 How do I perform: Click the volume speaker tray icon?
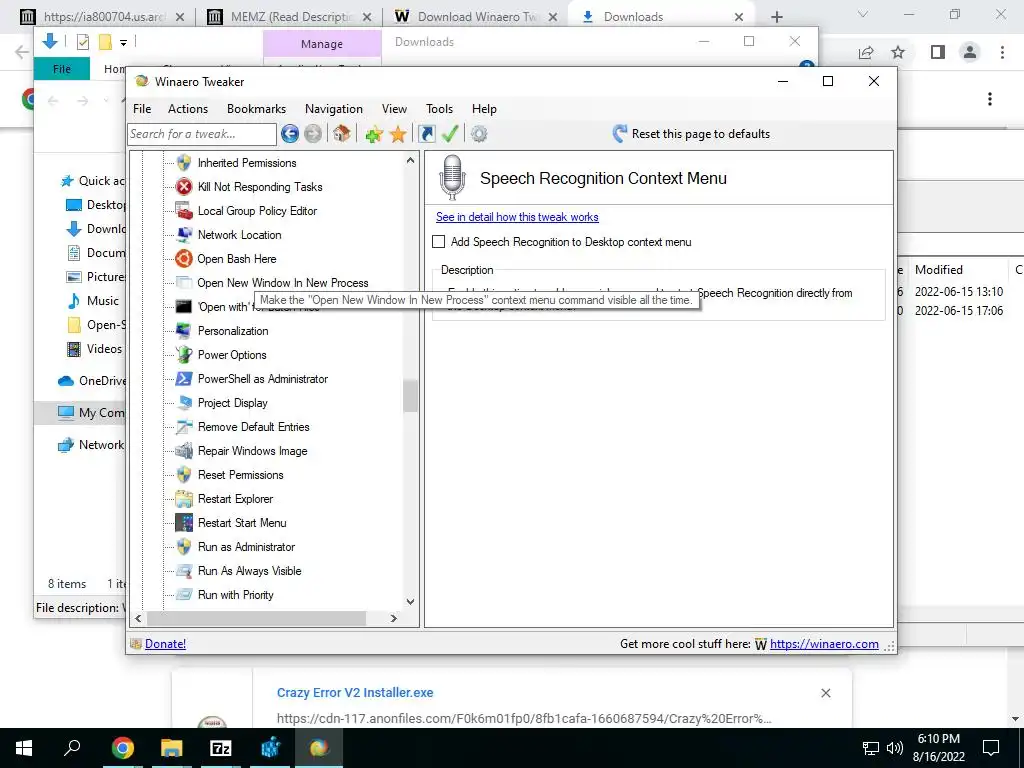point(895,748)
